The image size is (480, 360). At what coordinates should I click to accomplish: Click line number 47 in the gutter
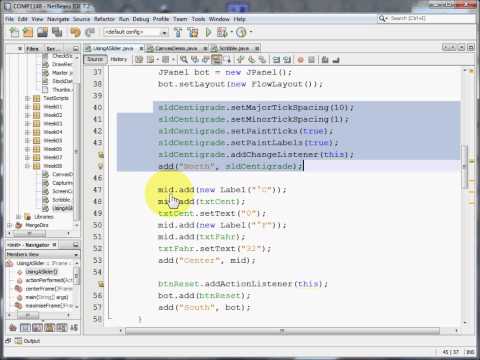pos(97,190)
